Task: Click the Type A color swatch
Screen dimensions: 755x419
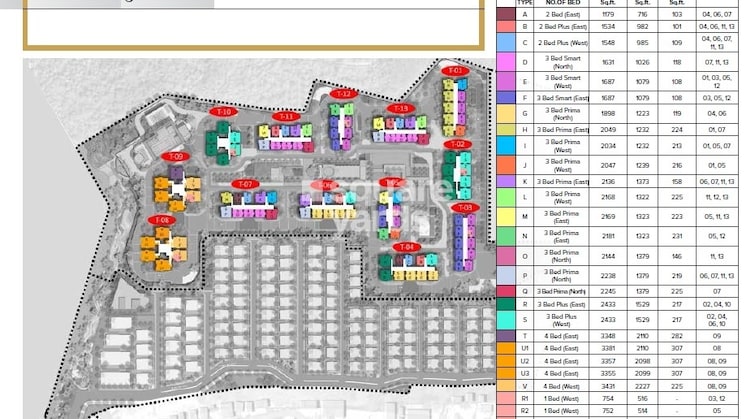Action: 505,14
